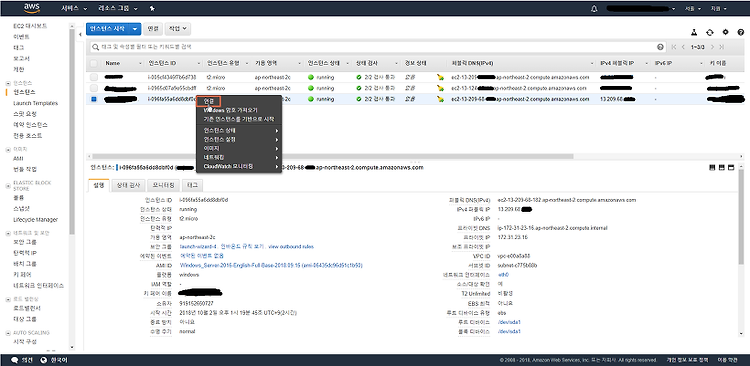Open Launch Templates in sidebar
Screen dimensions: 750x366
click(35, 103)
